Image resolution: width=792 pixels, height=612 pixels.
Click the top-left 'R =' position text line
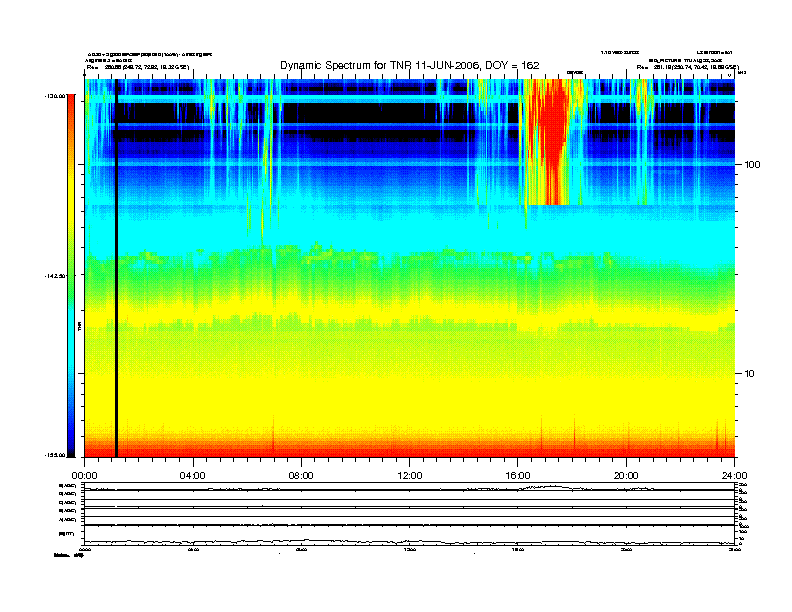[138, 67]
